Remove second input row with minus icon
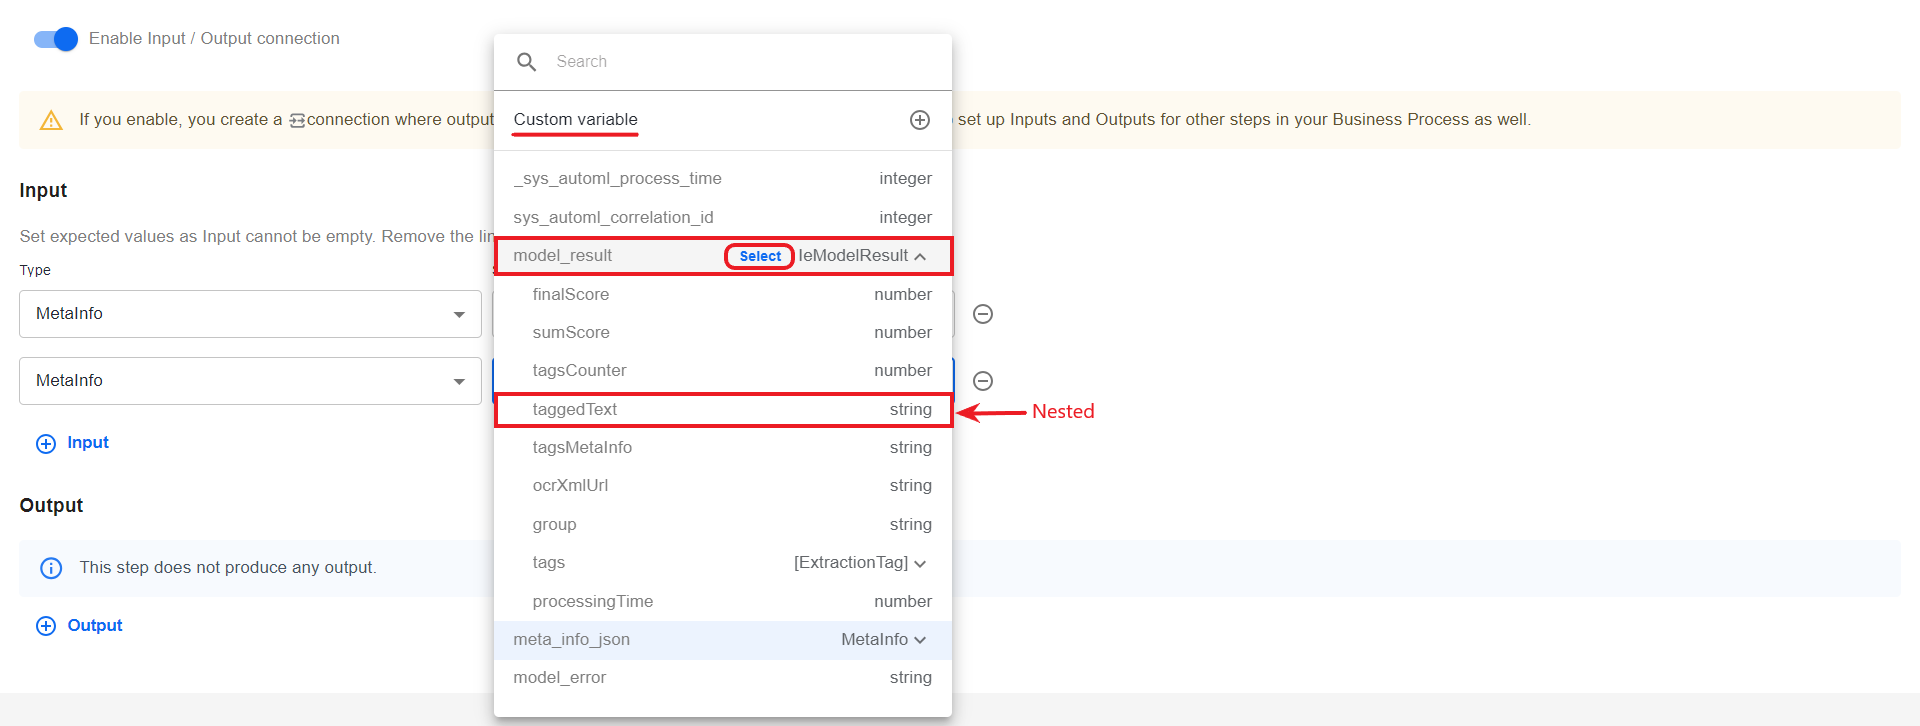Image resolution: width=1920 pixels, height=726 pixels. pos(983,381)
